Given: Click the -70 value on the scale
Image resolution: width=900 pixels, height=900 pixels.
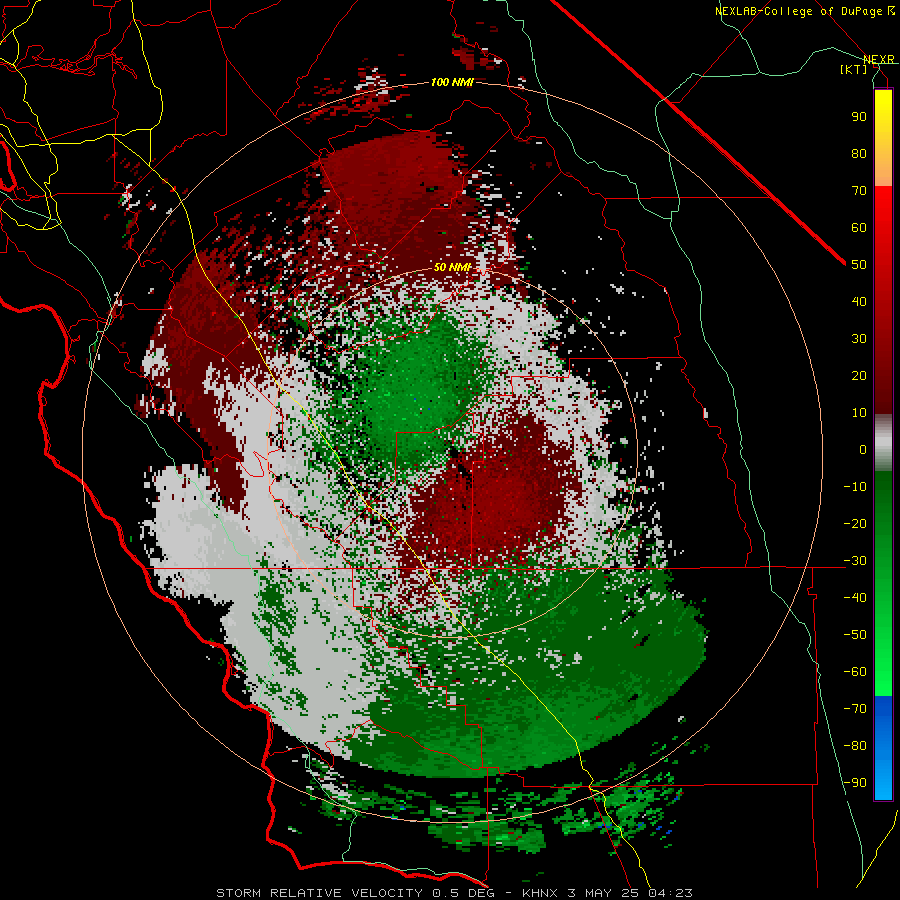Looking at the screenshot, I should point(855,709).
